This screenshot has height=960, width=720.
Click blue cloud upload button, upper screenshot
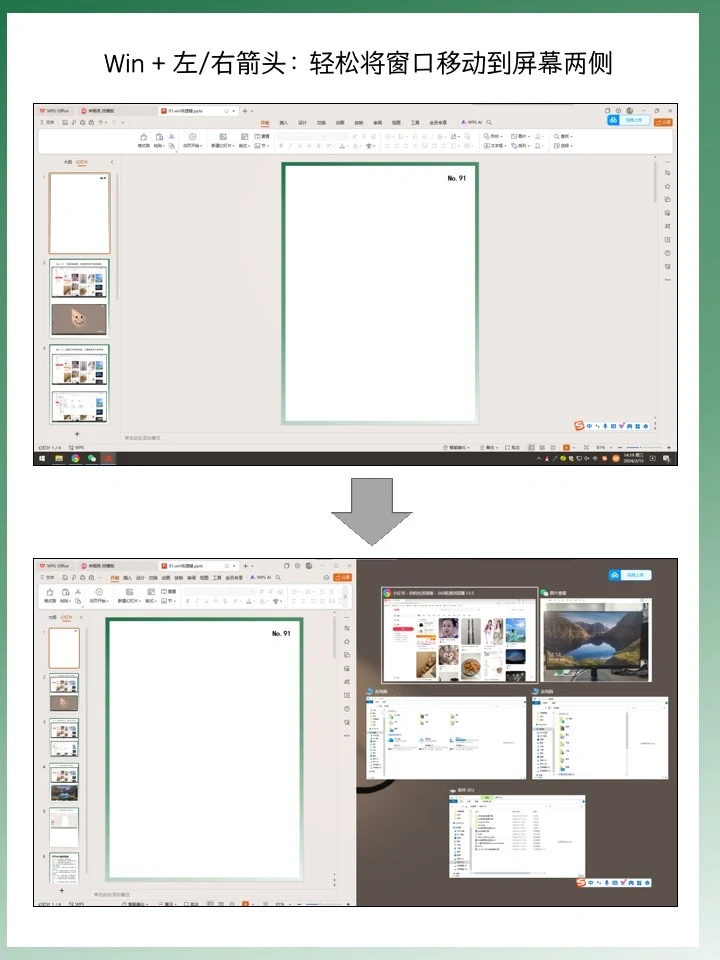click(x=628, y=120)
